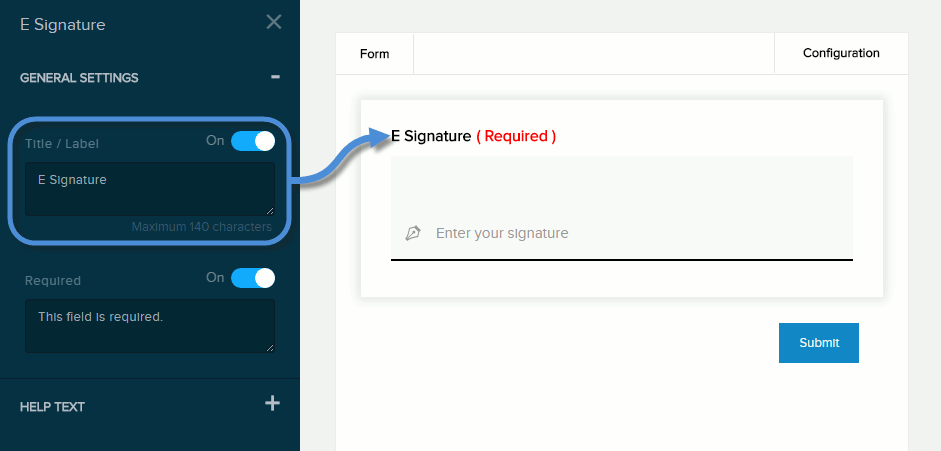The height and width of the screenshot is (451, 941).
Task: Switch to the Form tab
Action: coord(374,54)
